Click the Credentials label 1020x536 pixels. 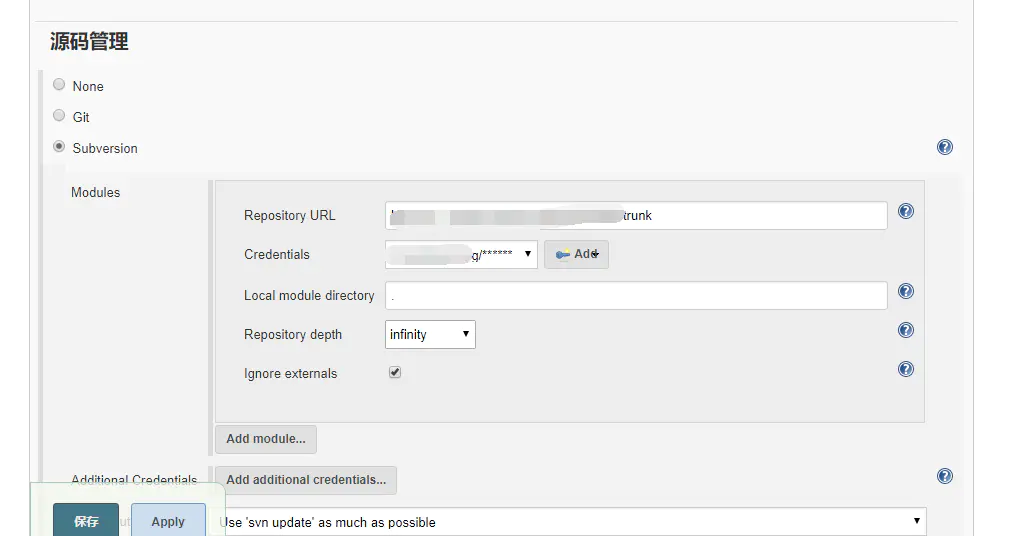click(276, 254)
